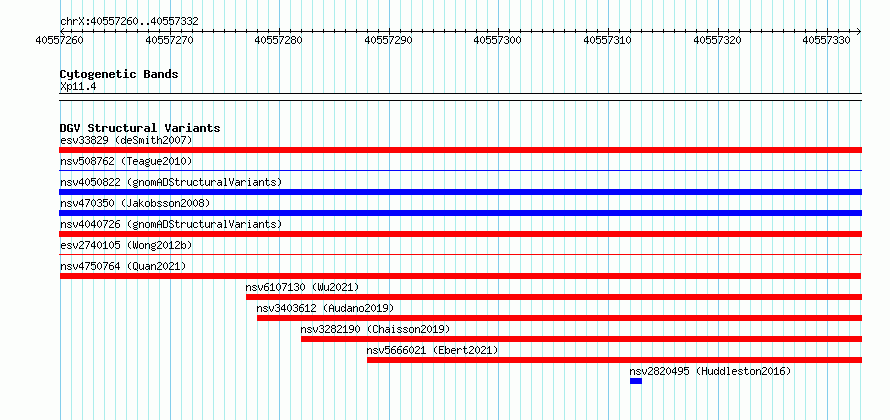Image resolution: width=890 pixels, height=420 pixels.
Task: Click the Cytogenetic Bands track title
Action: pos(119,74)
